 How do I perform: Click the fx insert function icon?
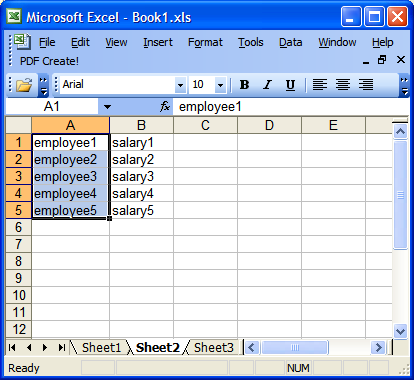pos(165,107)
